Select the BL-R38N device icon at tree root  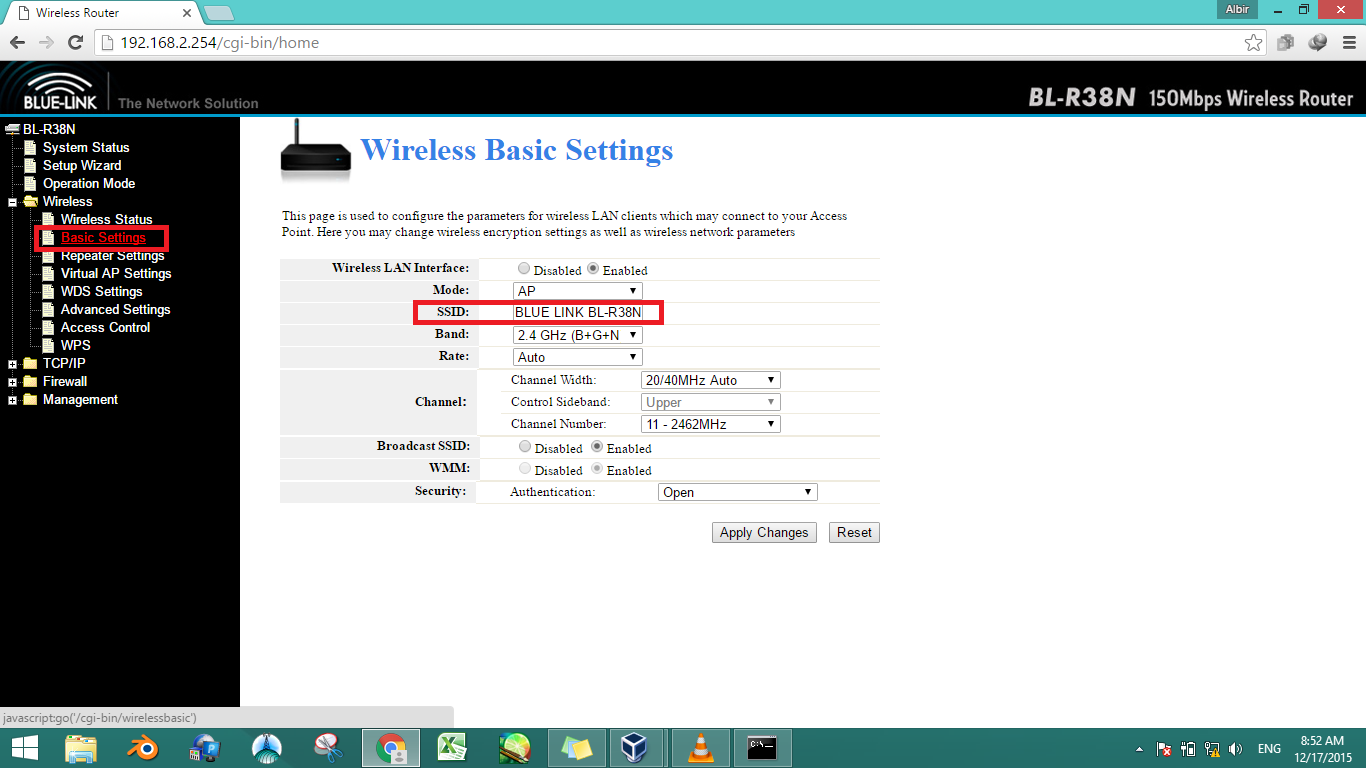point(13,128)
